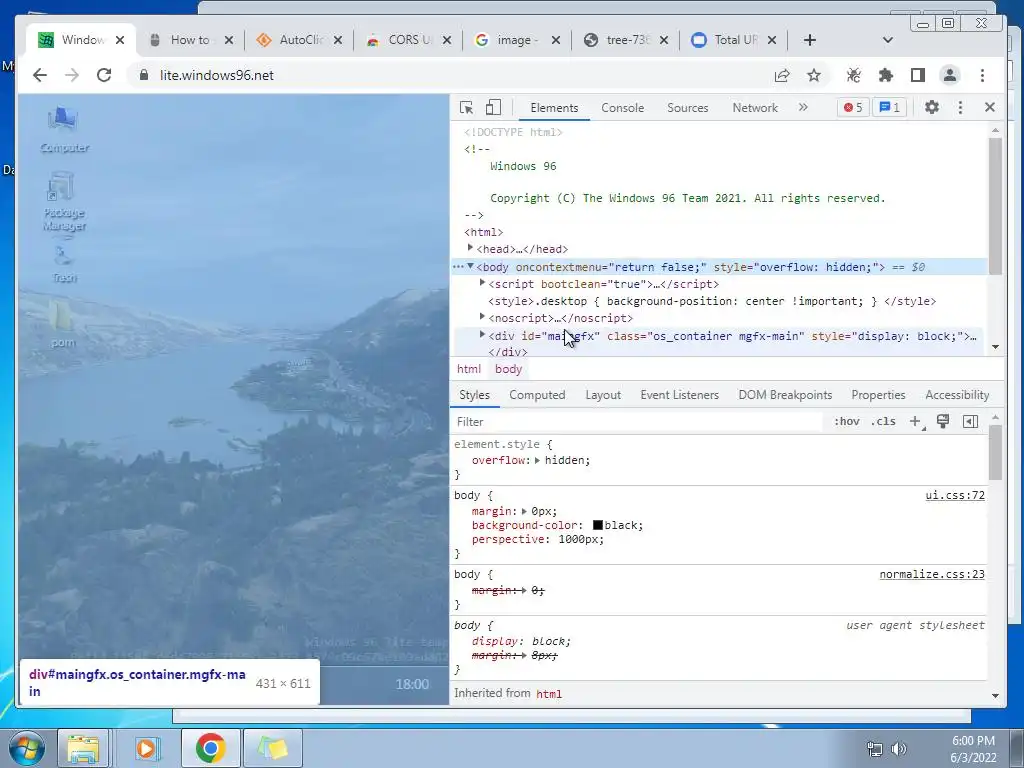Screen dimensions: 1024x768
Task: Open the normalize.css:23 source link
Action: (931, 574)
